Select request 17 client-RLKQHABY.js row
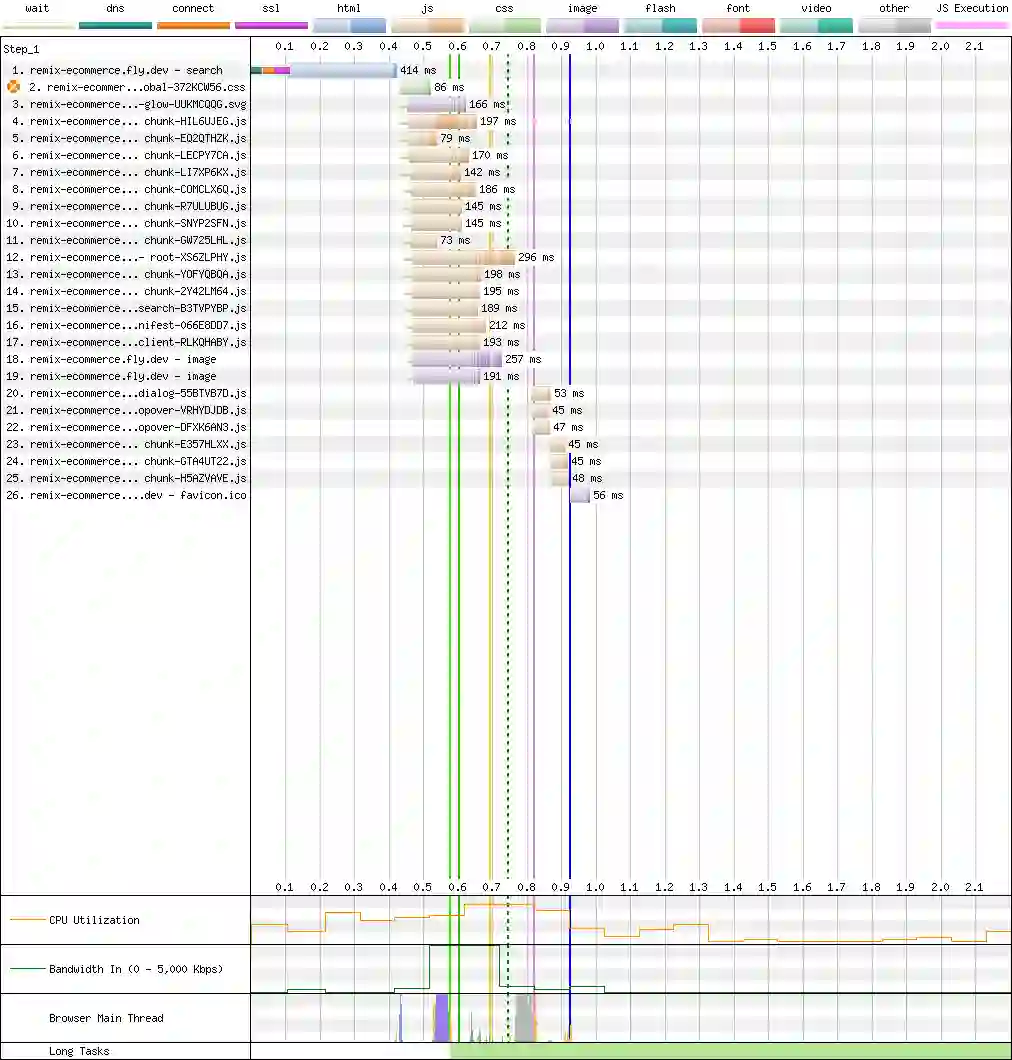This screenshot has width=1012, height=1060. [x=126, y=342]
